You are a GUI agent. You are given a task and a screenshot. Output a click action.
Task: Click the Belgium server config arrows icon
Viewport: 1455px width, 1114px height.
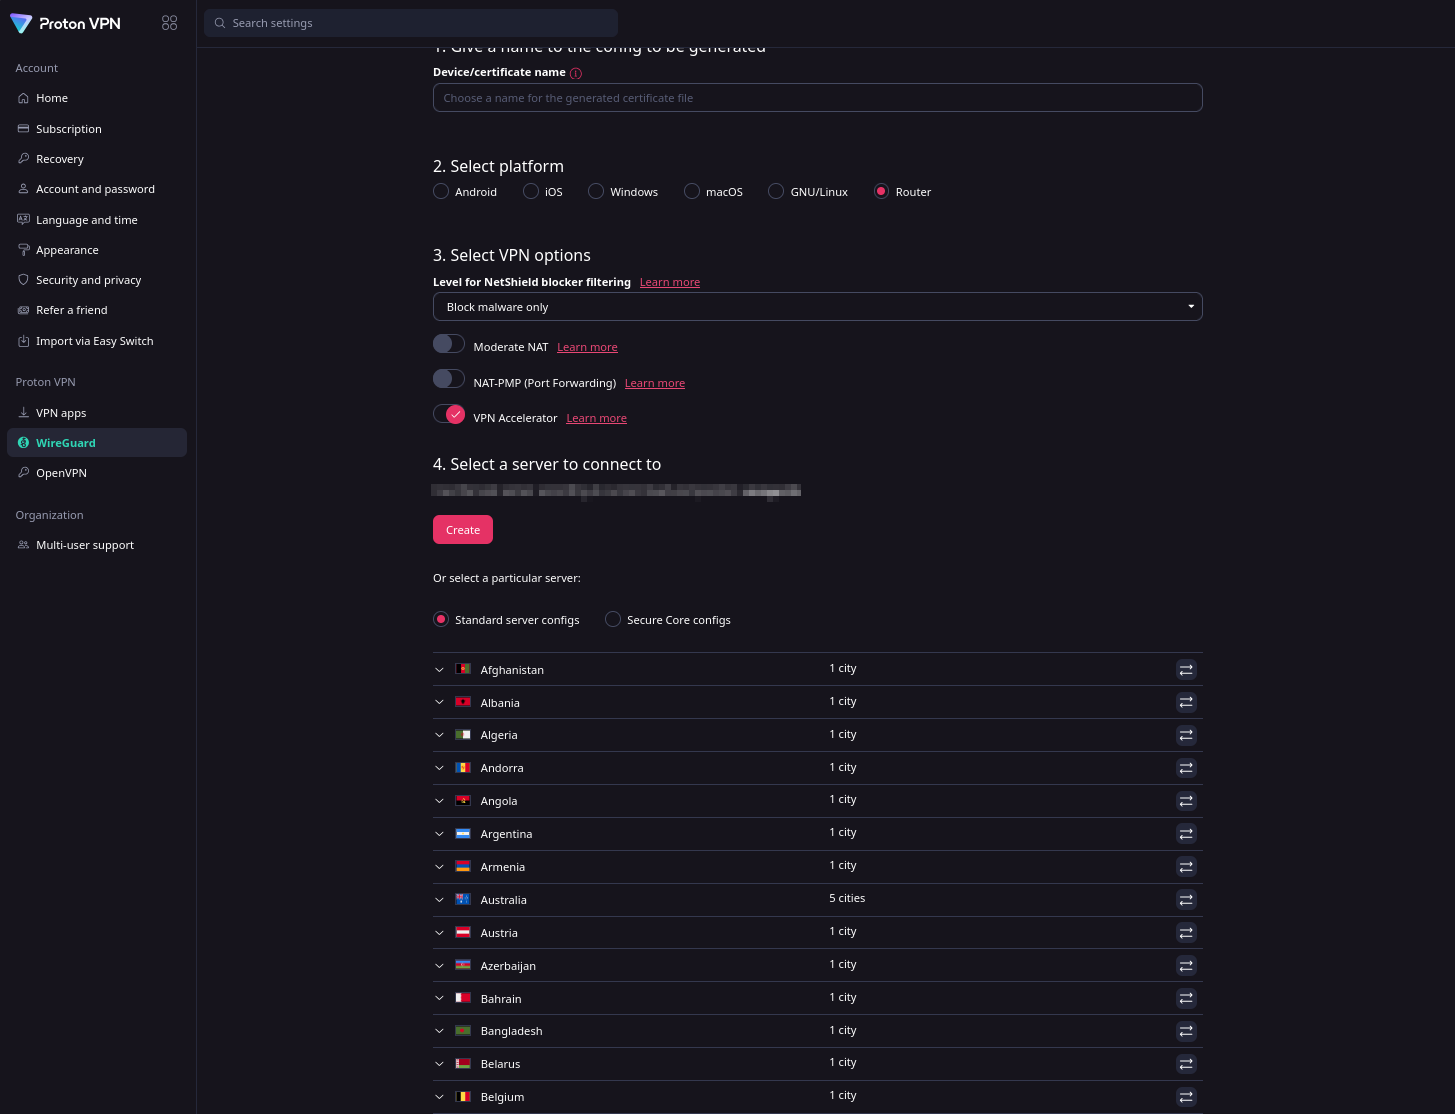point(1186,1097)
